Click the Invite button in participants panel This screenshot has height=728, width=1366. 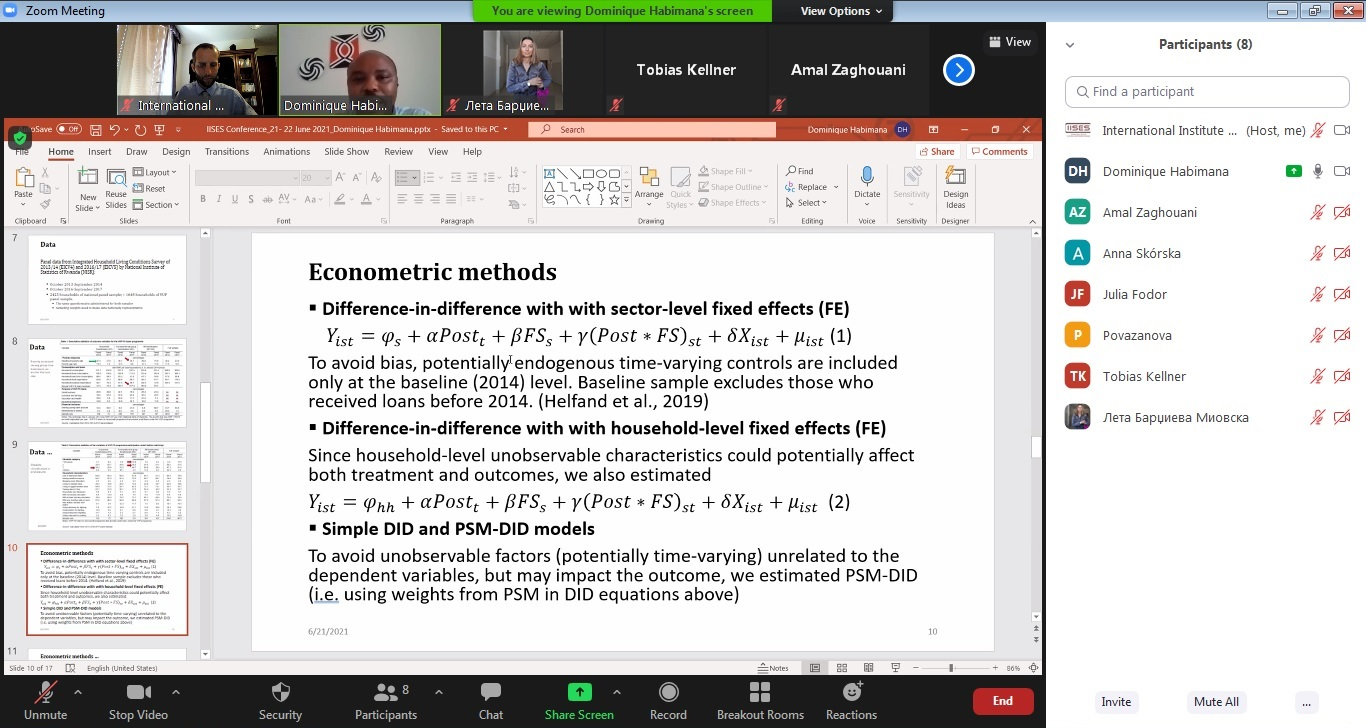point(1116,702)
